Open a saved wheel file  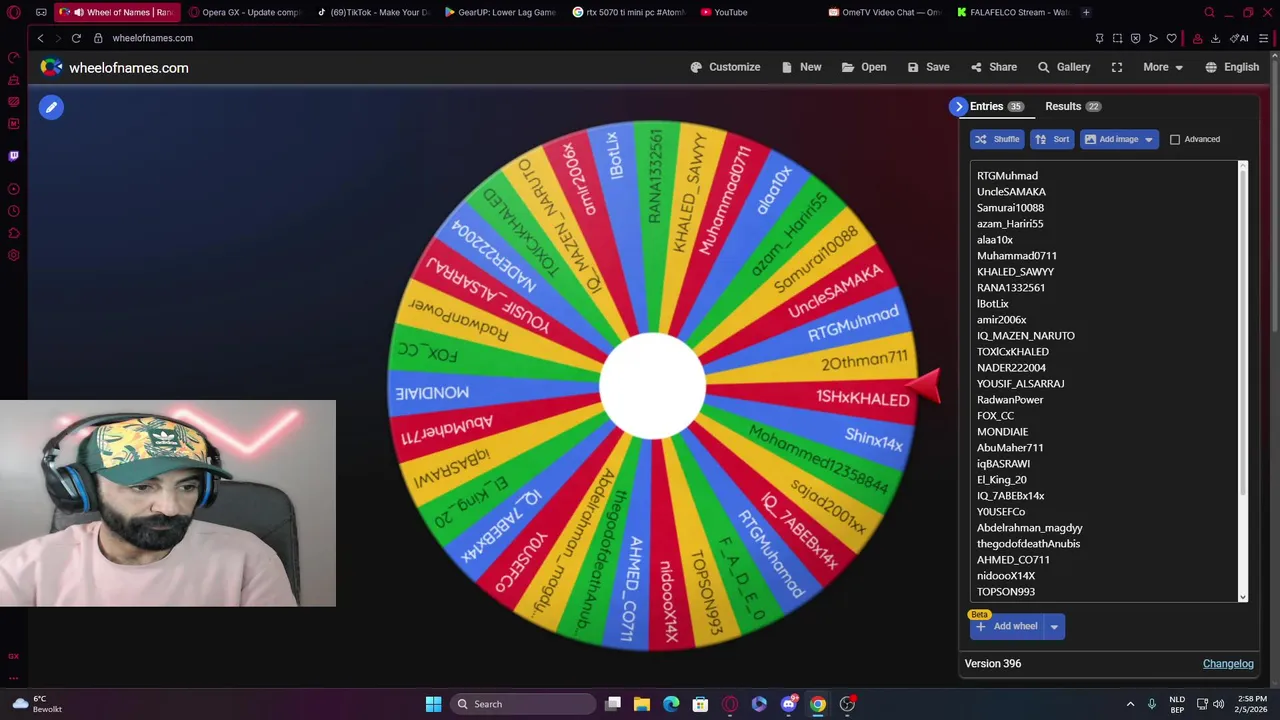point(864,67)
